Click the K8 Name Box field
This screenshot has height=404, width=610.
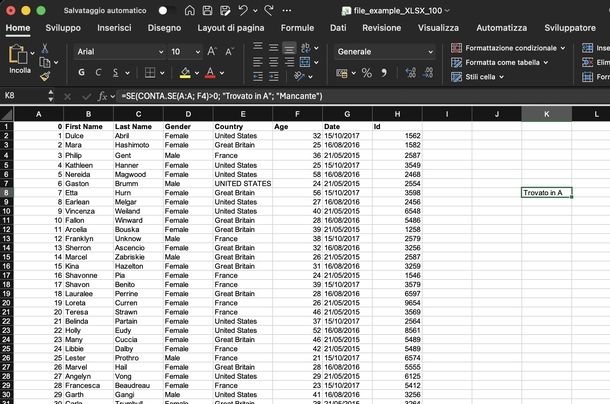pos(25,96)
